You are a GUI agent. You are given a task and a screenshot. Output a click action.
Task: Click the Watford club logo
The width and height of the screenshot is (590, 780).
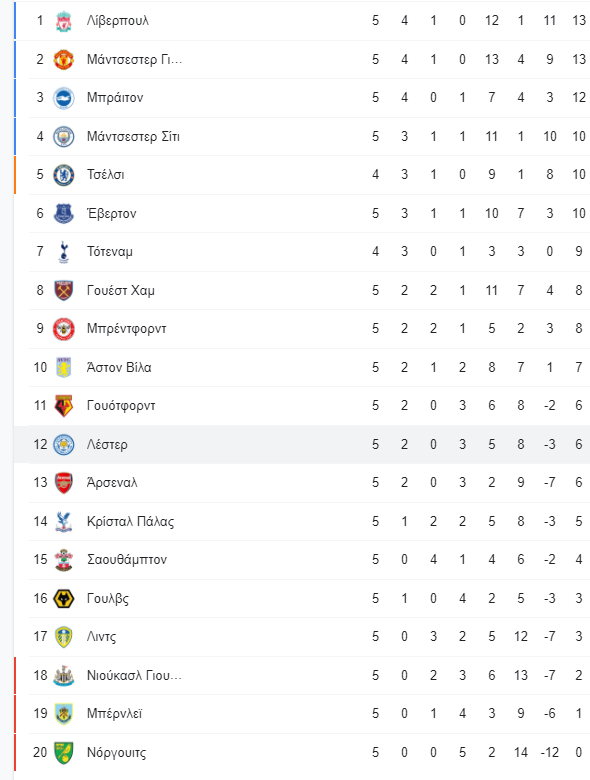[64, 406]
